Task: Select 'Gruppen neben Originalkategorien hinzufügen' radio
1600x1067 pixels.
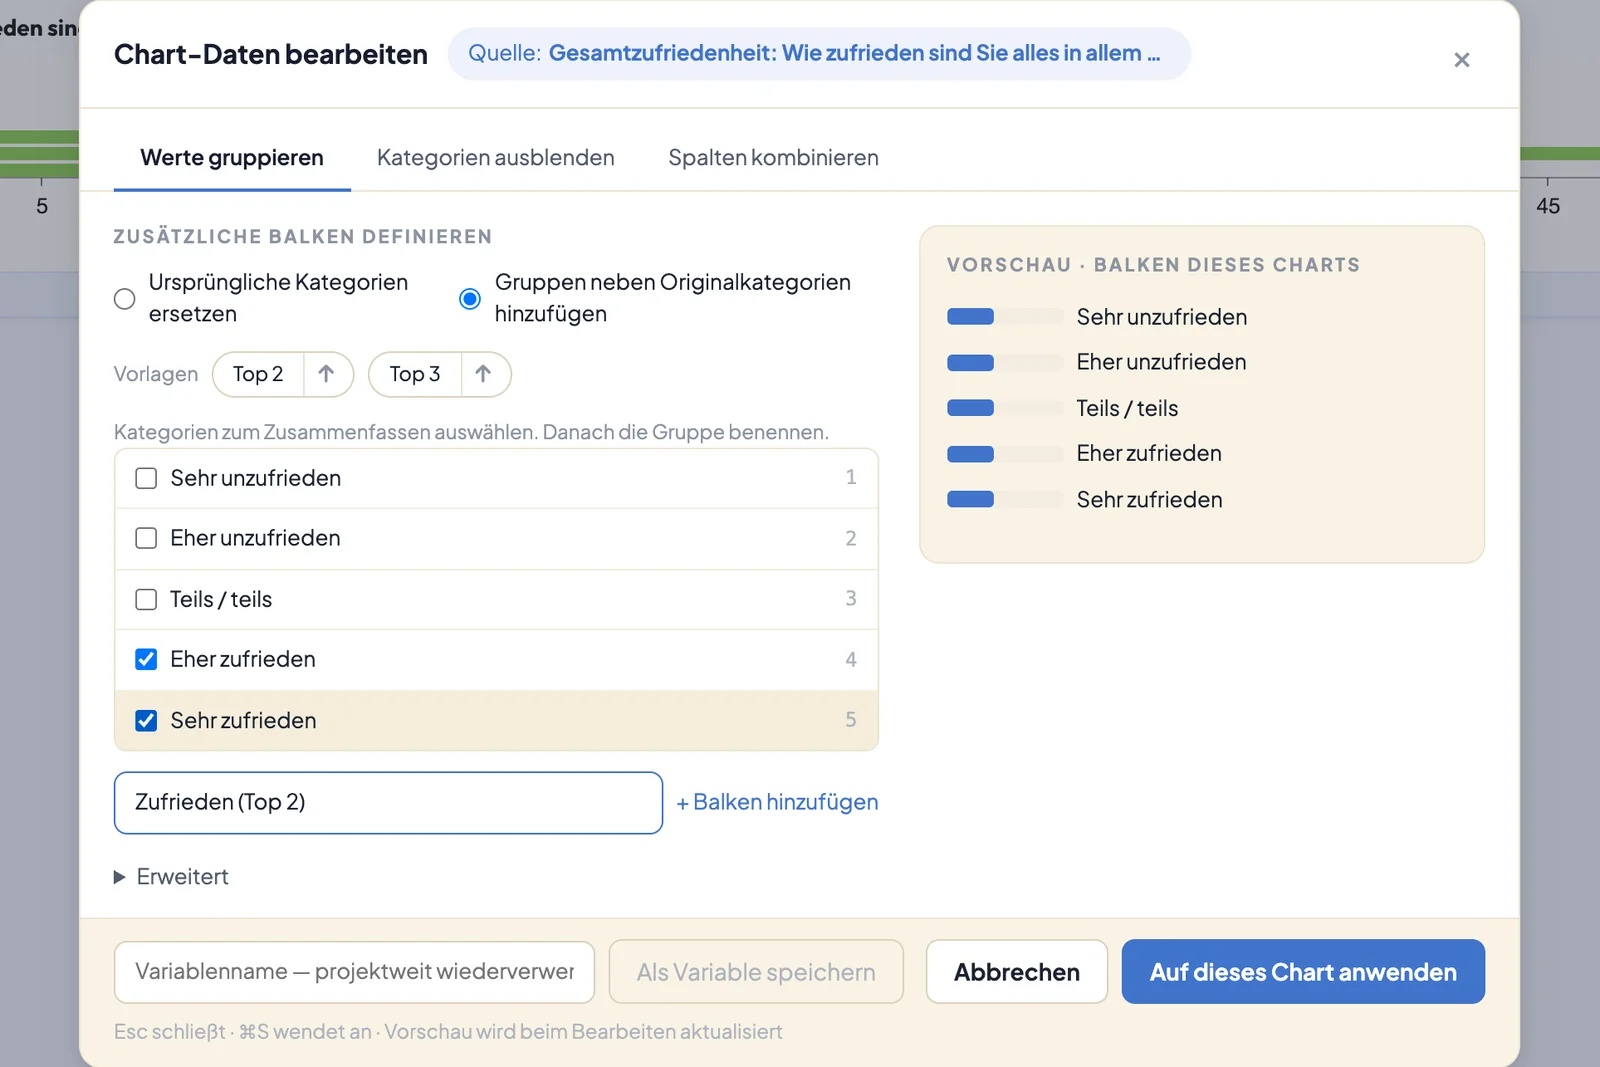Action: coord(470,299)
